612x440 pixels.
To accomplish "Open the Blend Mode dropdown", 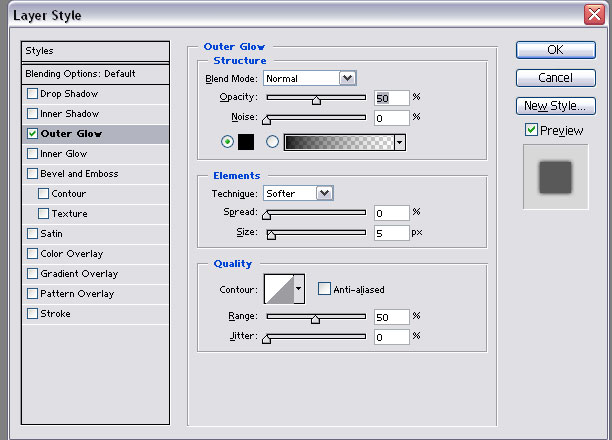I will (x=347, y=78).
